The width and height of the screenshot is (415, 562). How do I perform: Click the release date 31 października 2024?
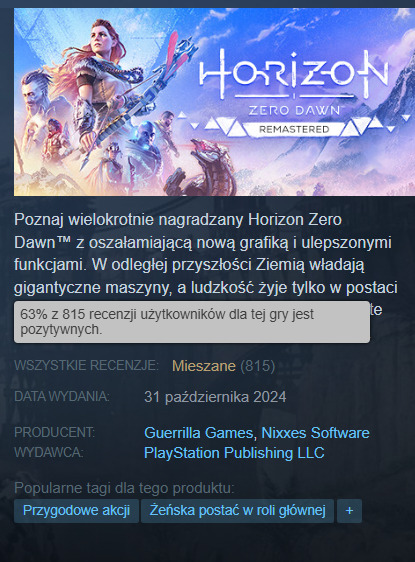(x=215, y=397)
